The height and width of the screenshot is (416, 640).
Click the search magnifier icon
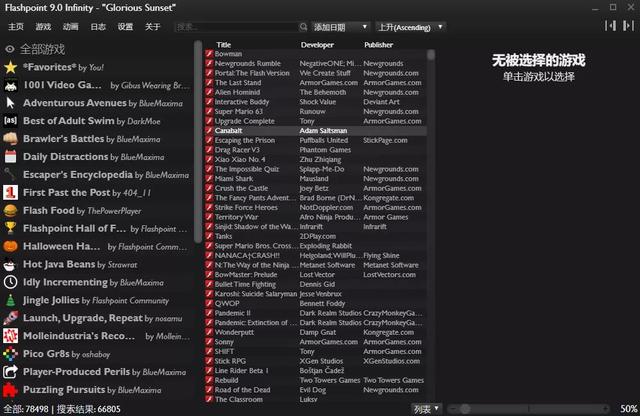303,27
